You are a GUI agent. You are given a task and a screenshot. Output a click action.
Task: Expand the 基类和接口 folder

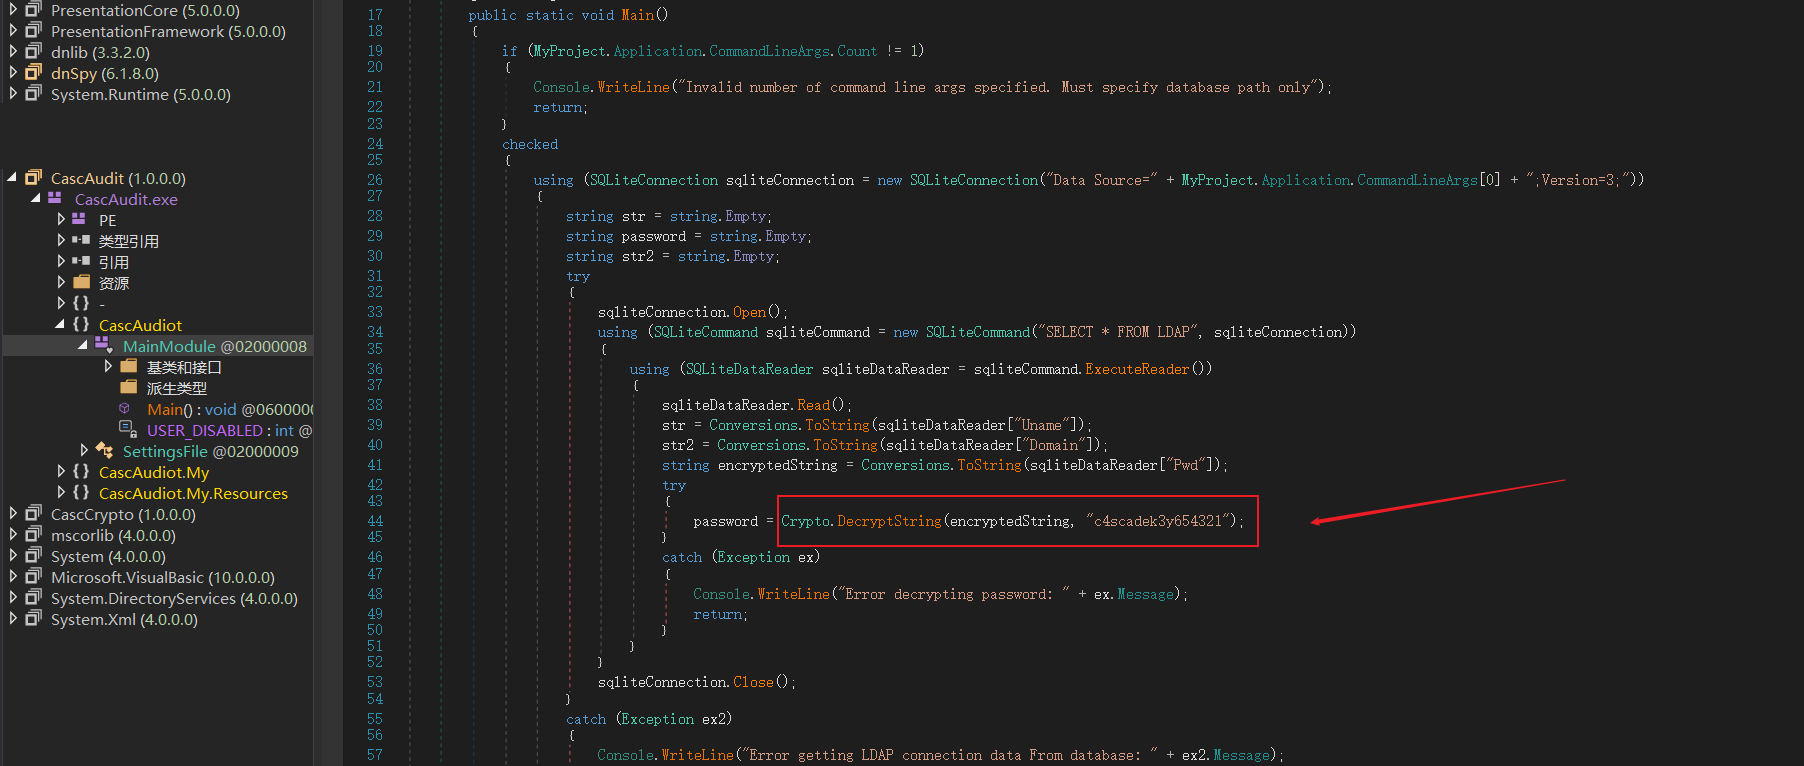[x=108, y=367]
